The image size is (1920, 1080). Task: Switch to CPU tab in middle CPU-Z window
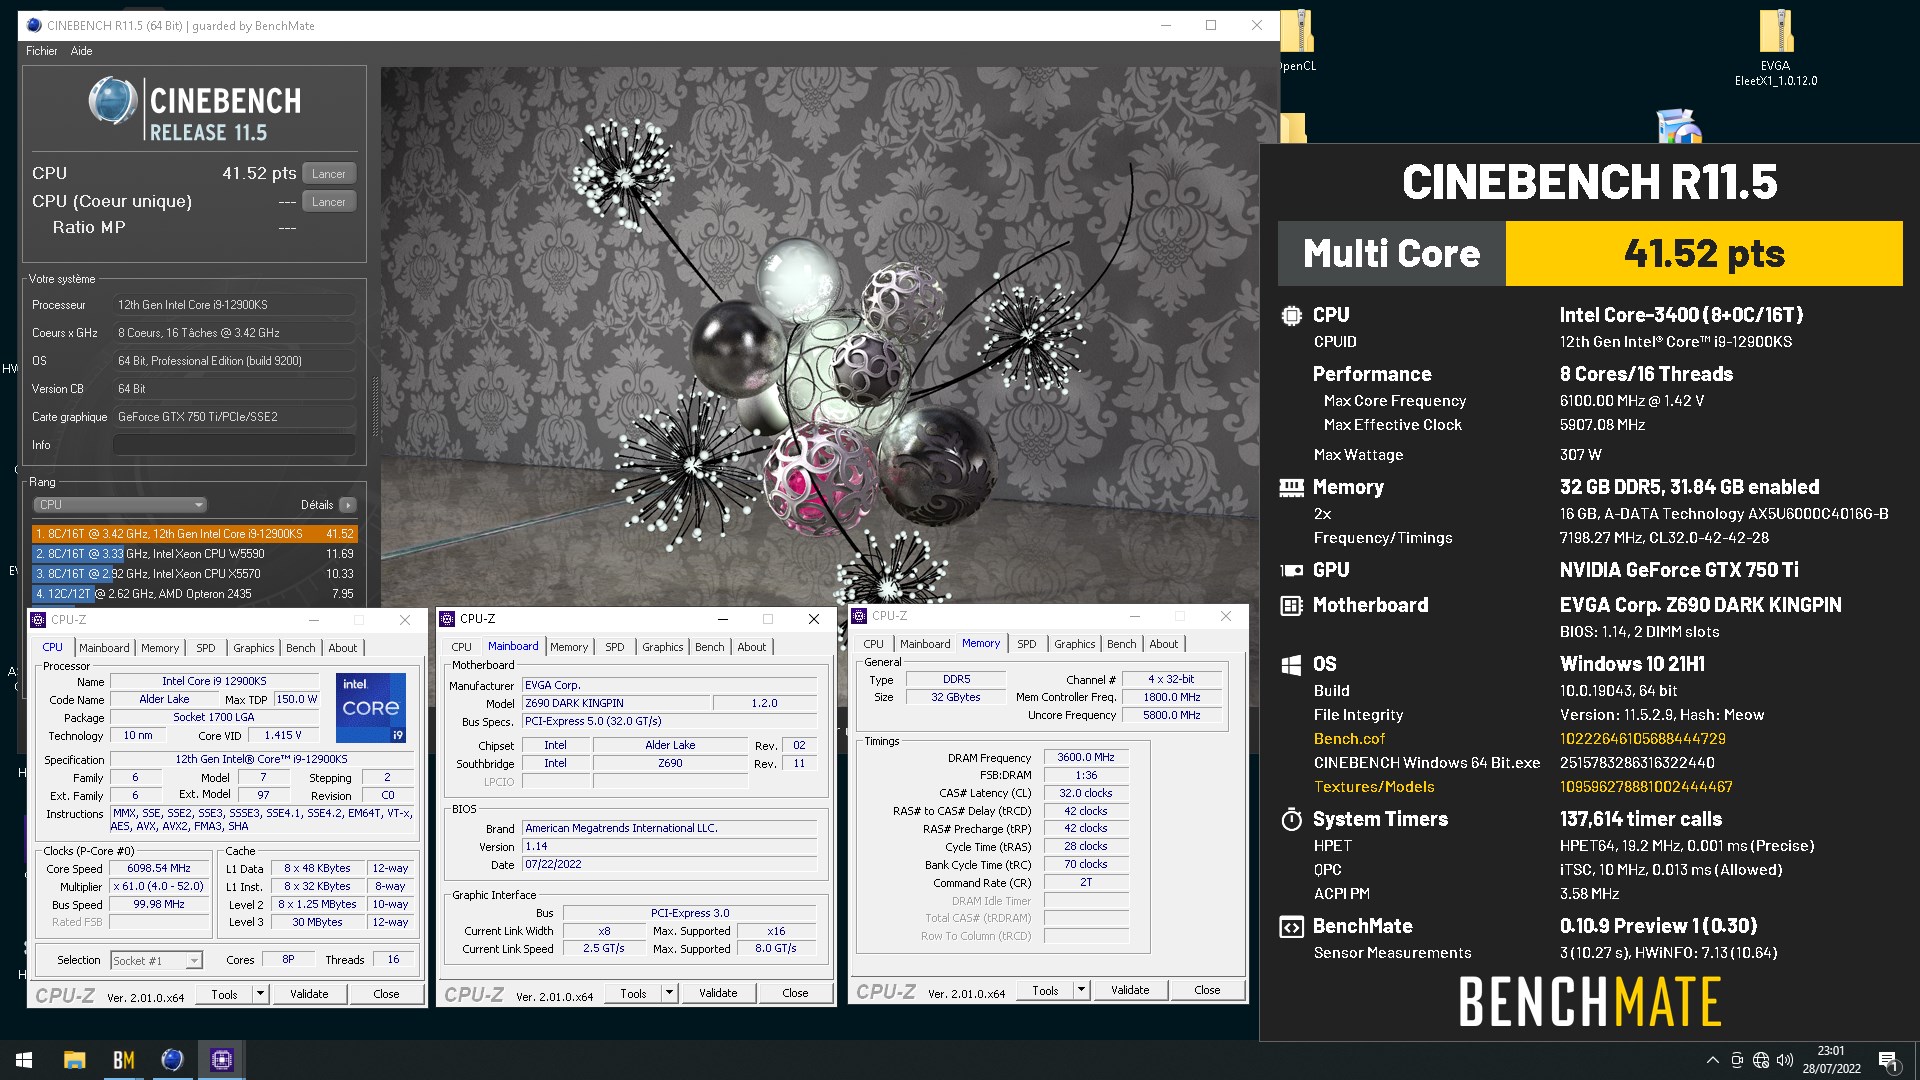461,647
